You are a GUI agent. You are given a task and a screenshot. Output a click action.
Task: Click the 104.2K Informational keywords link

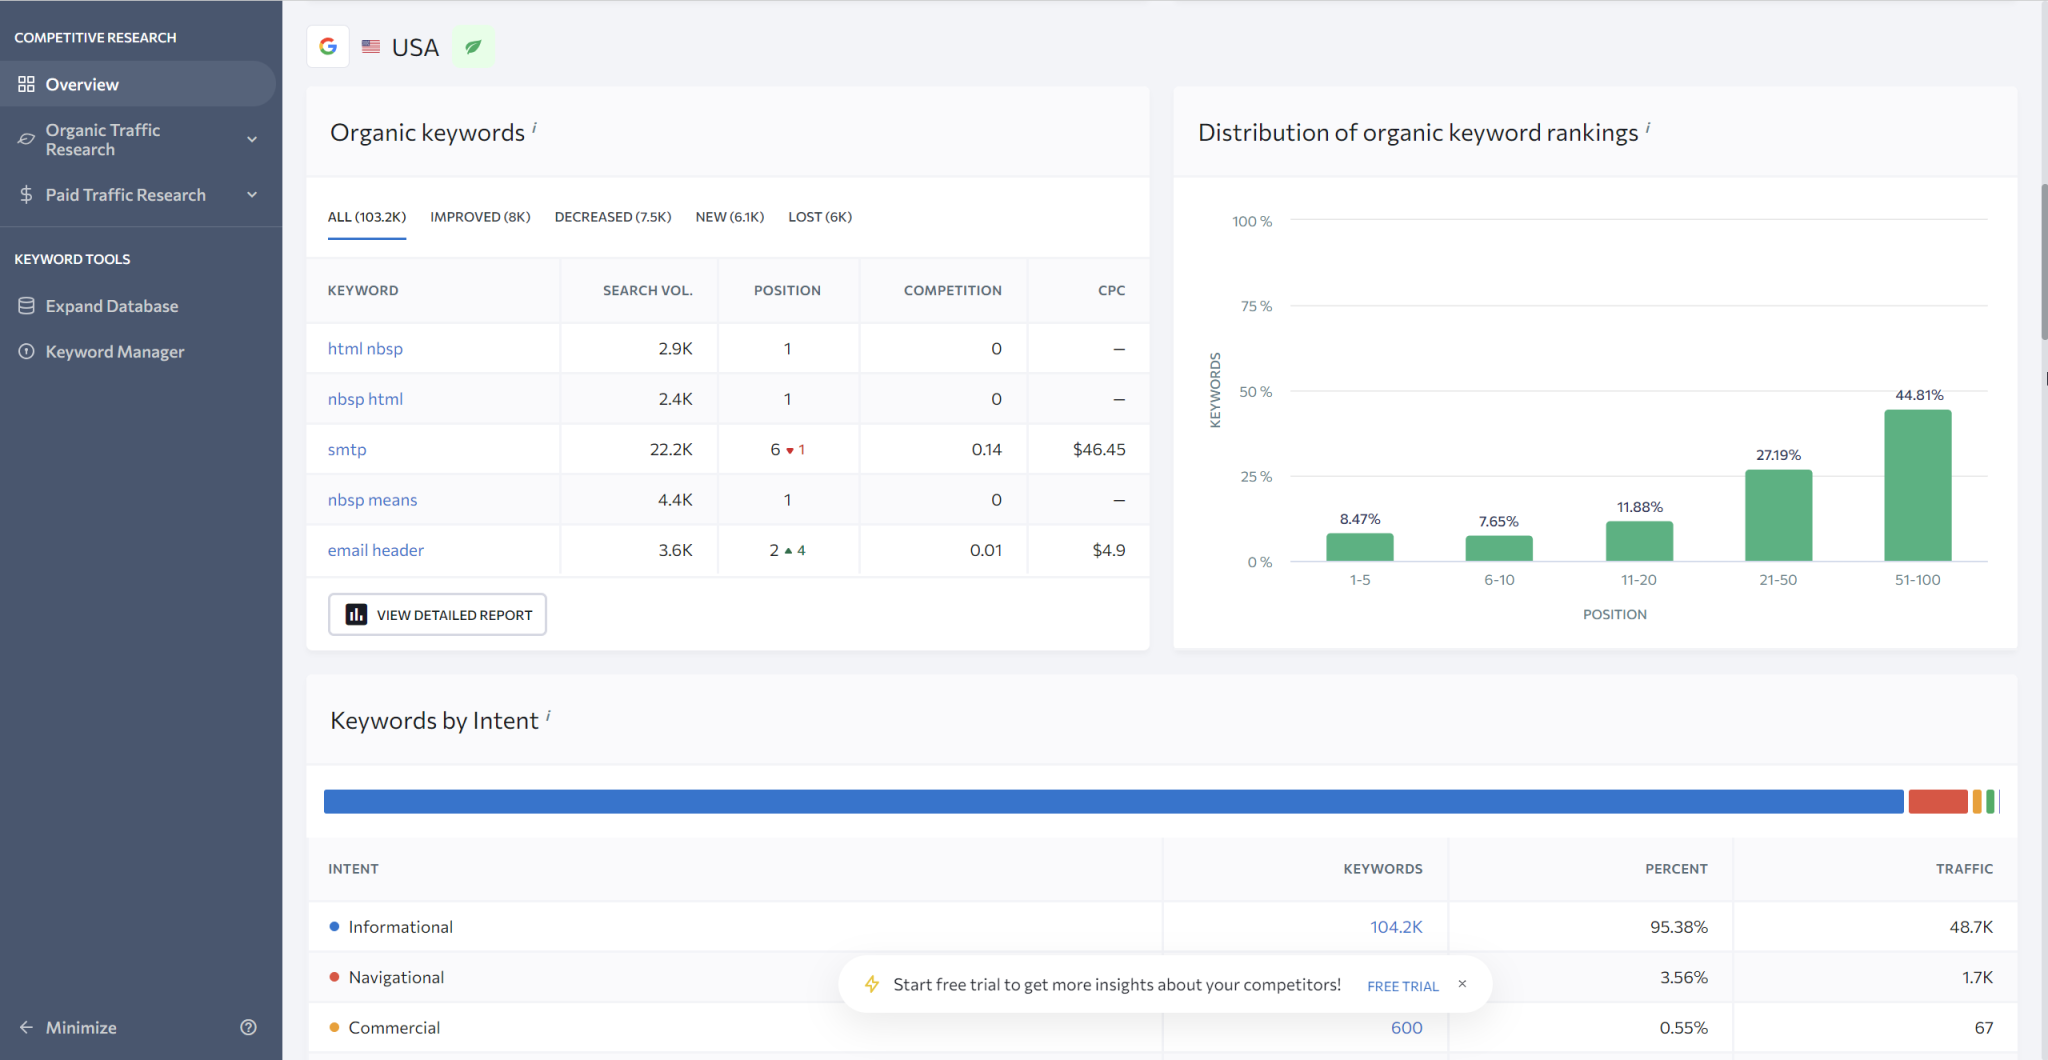(1396, 926)
